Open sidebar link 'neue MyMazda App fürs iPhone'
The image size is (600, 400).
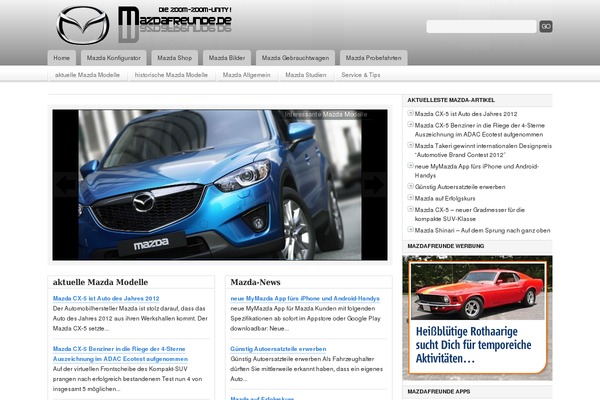pyautogui.click(x=477, y=171)
